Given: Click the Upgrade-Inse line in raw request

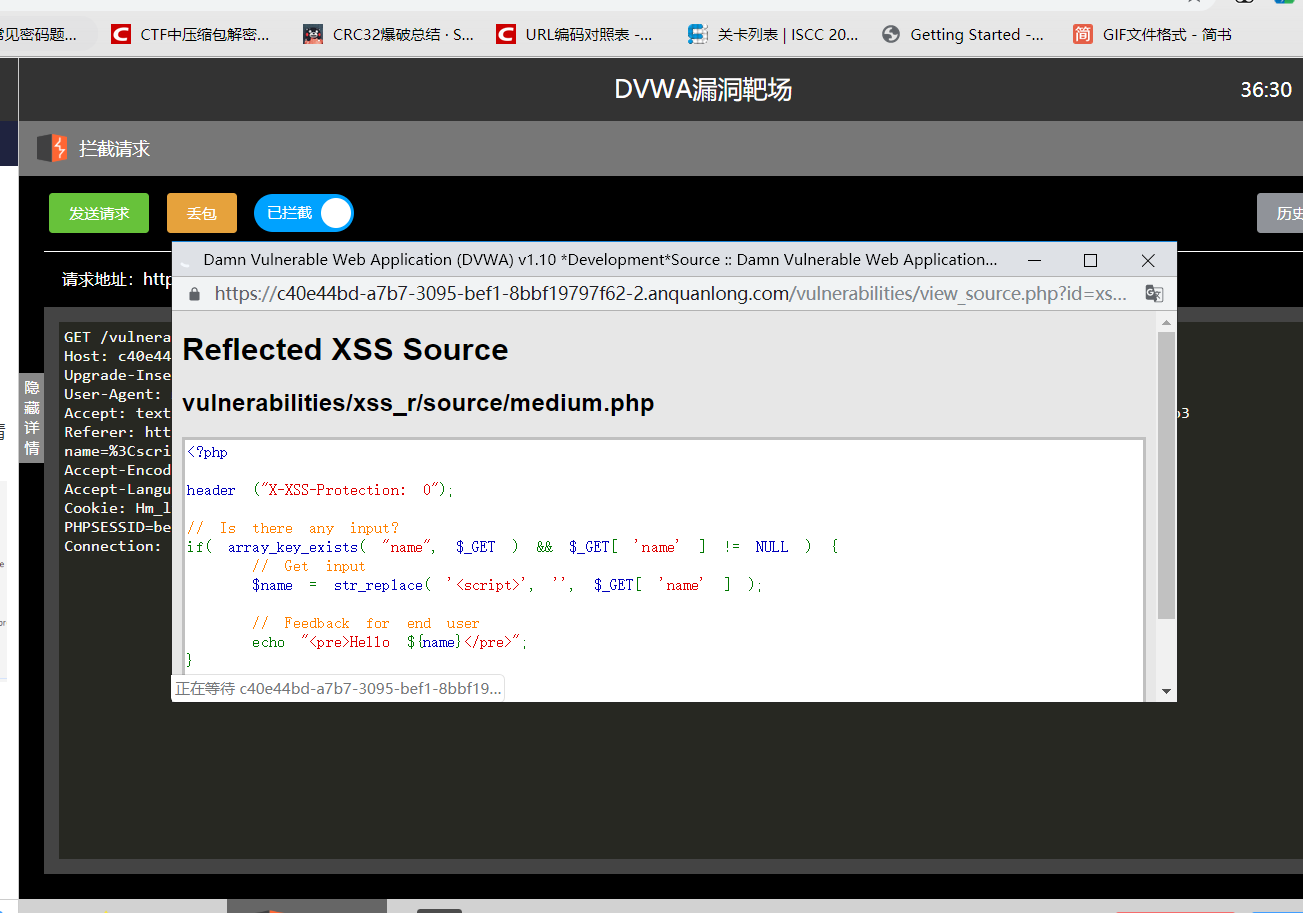Looking at the screenshot, I should (x=118, y=375).
